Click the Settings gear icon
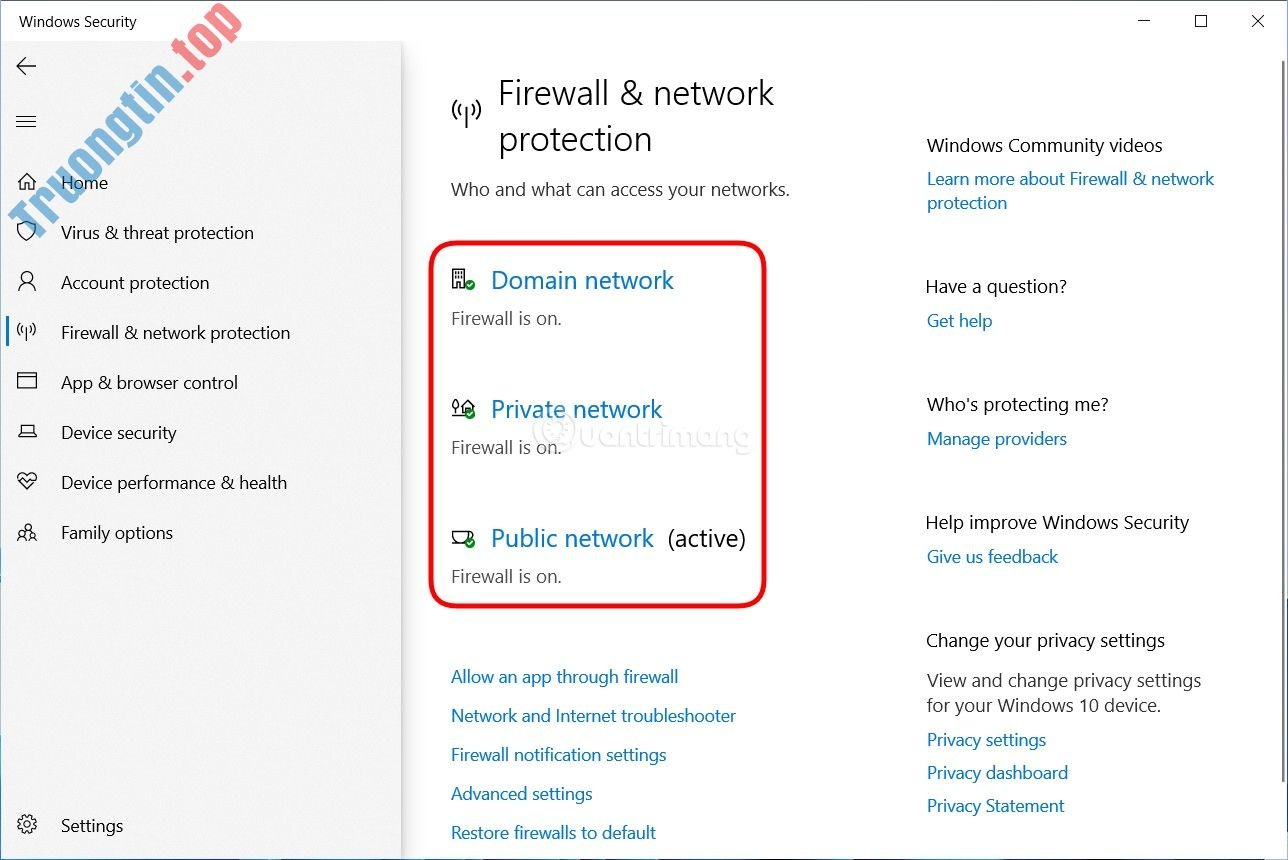 27,825
